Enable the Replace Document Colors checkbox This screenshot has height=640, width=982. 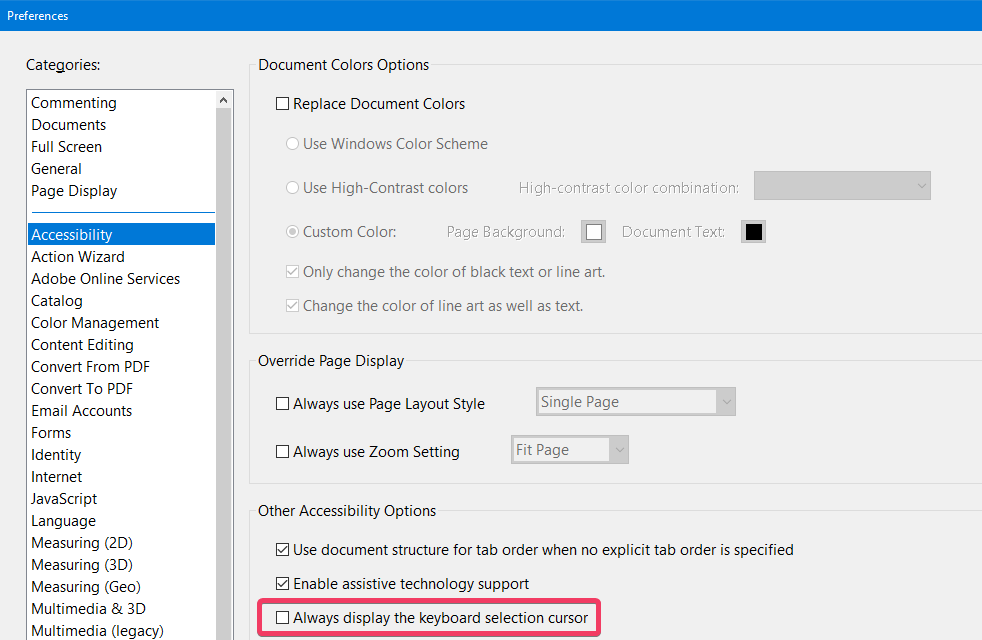[x=283, y=104]
